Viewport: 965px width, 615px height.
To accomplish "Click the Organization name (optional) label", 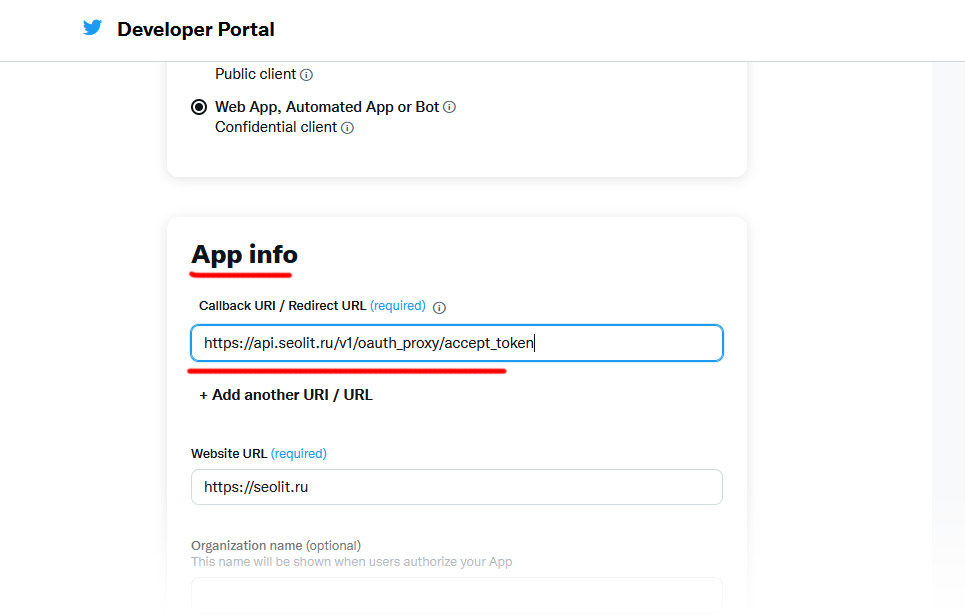I will coord(276,546).
